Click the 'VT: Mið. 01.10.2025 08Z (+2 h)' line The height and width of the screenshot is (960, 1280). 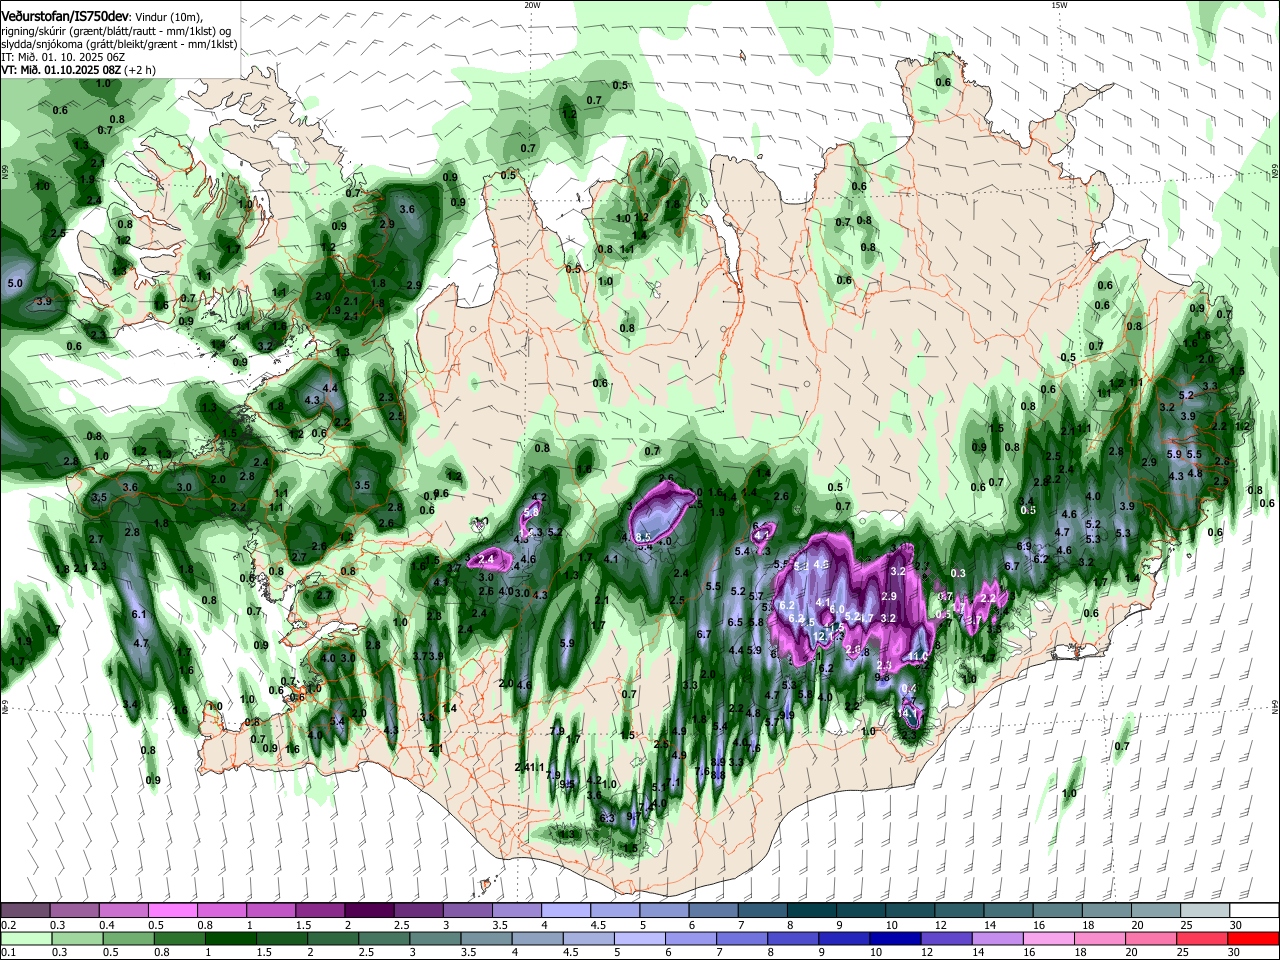[x=78, y=71]
